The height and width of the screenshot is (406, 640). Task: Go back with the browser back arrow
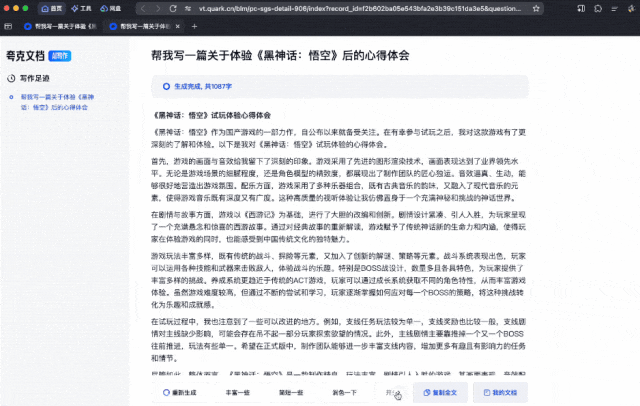coord(143,9)
